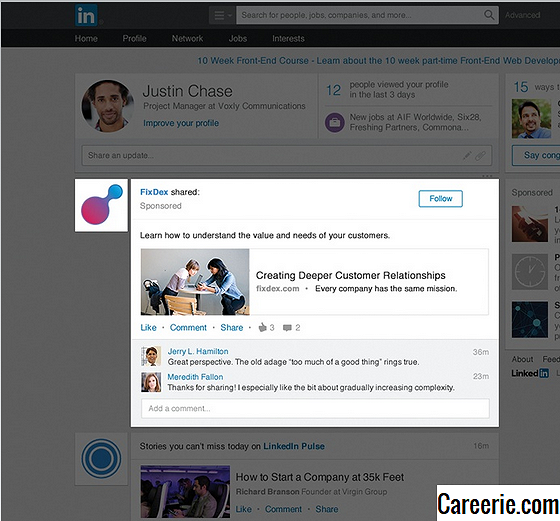Viewport: 560px width, 521px height.
Task: Open the post options dots above Follow
Action: (x=487, y=176)
